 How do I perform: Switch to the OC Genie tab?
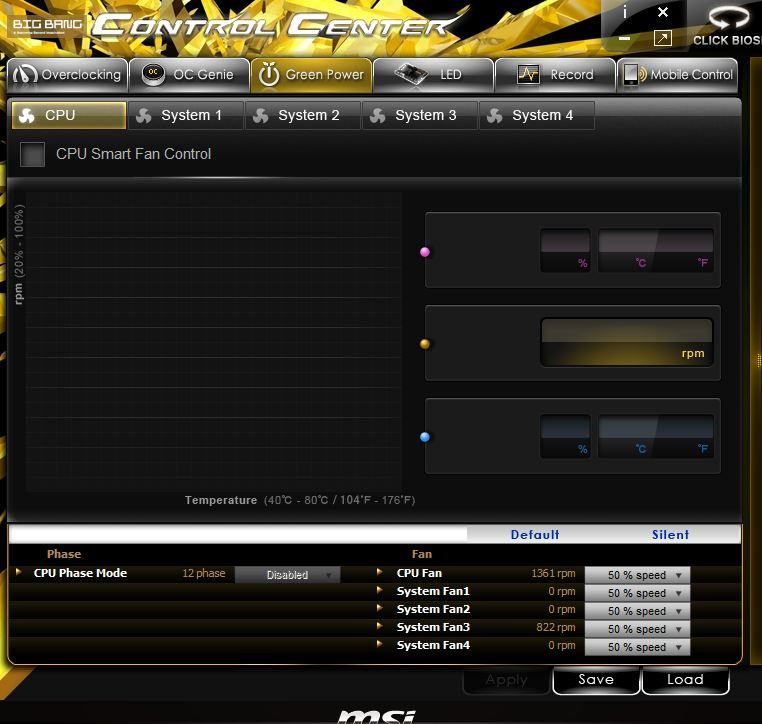(190, 75)
